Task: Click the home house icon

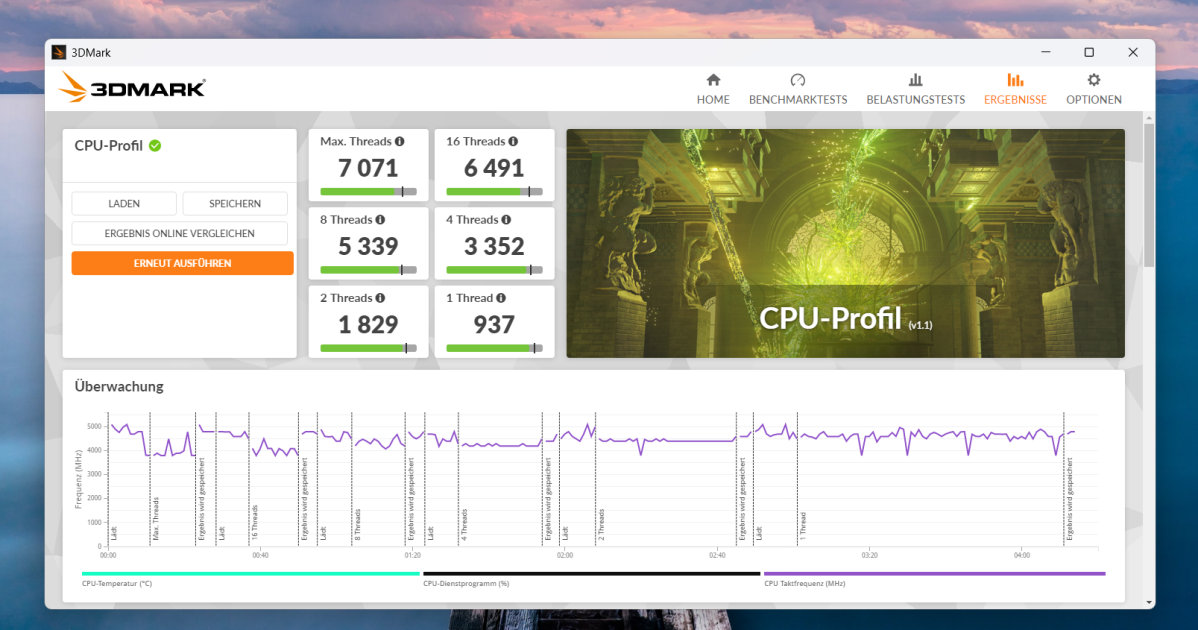Action: 713,80
